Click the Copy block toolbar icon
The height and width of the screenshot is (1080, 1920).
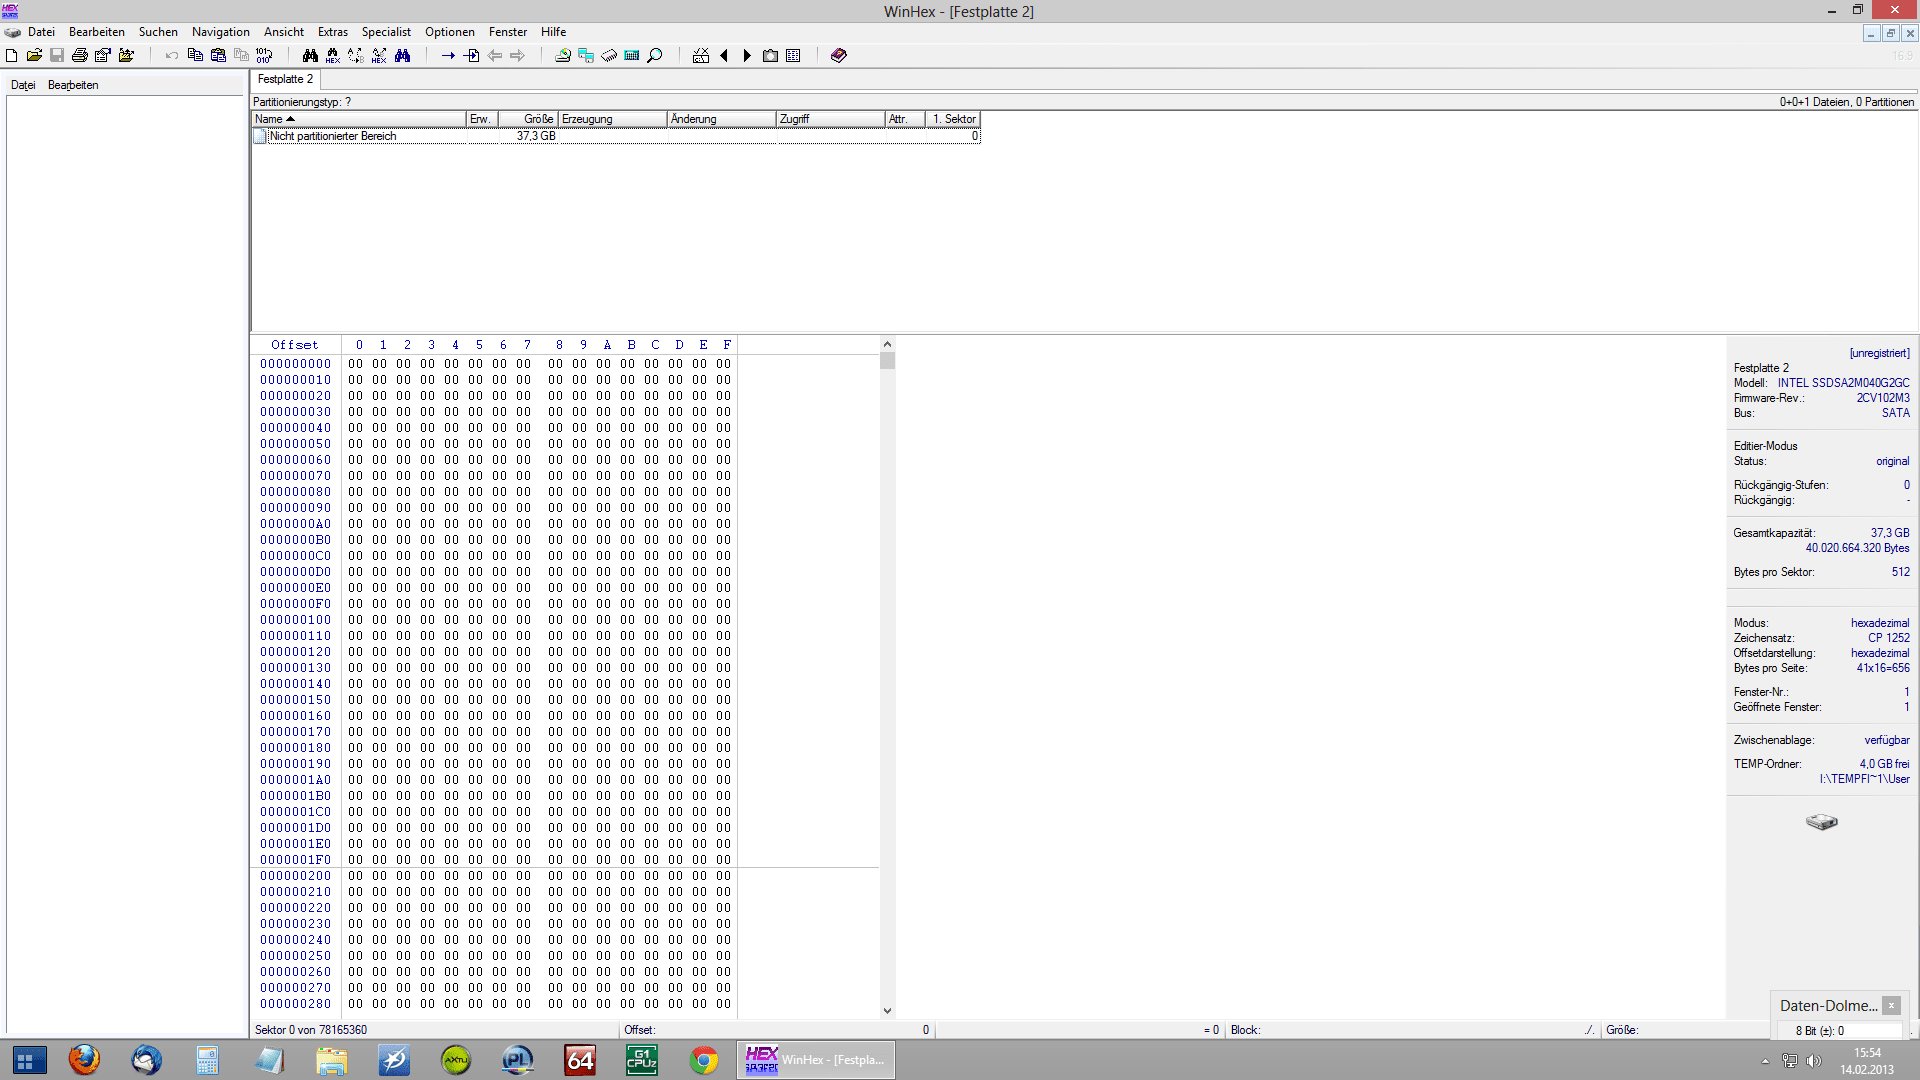click(195, 56)
